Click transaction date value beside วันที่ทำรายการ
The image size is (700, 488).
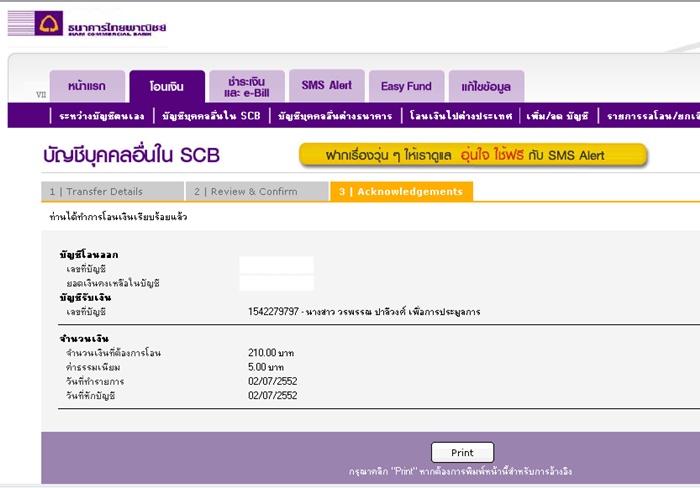coord(272,381)
